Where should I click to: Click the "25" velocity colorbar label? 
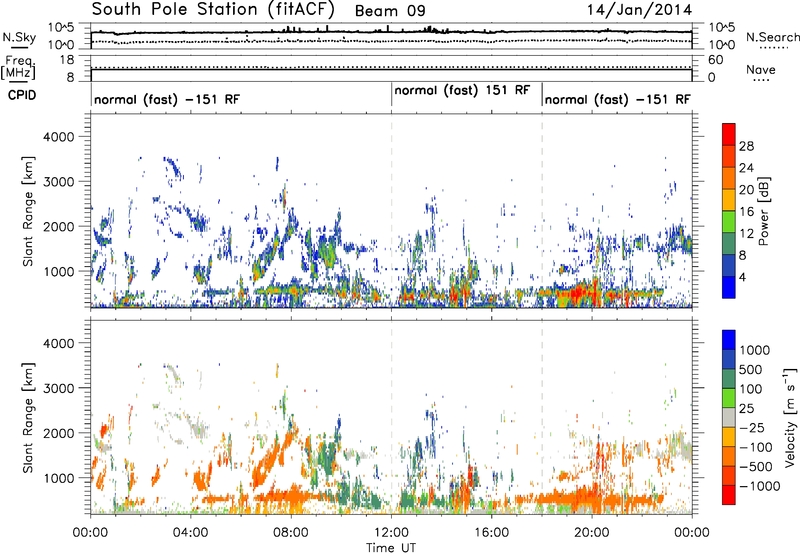pos(746,409)
